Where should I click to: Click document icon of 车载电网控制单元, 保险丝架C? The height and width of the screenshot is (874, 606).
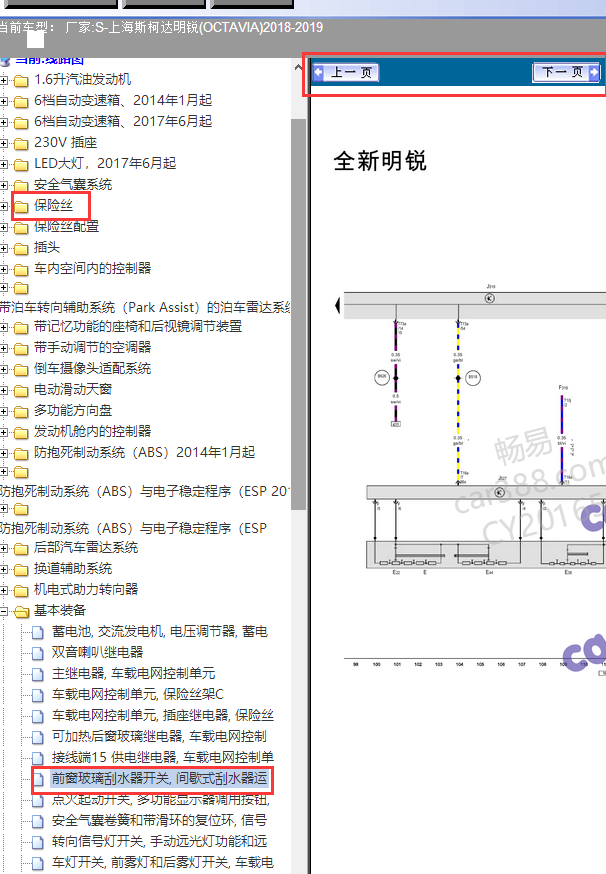coord(37,696)
